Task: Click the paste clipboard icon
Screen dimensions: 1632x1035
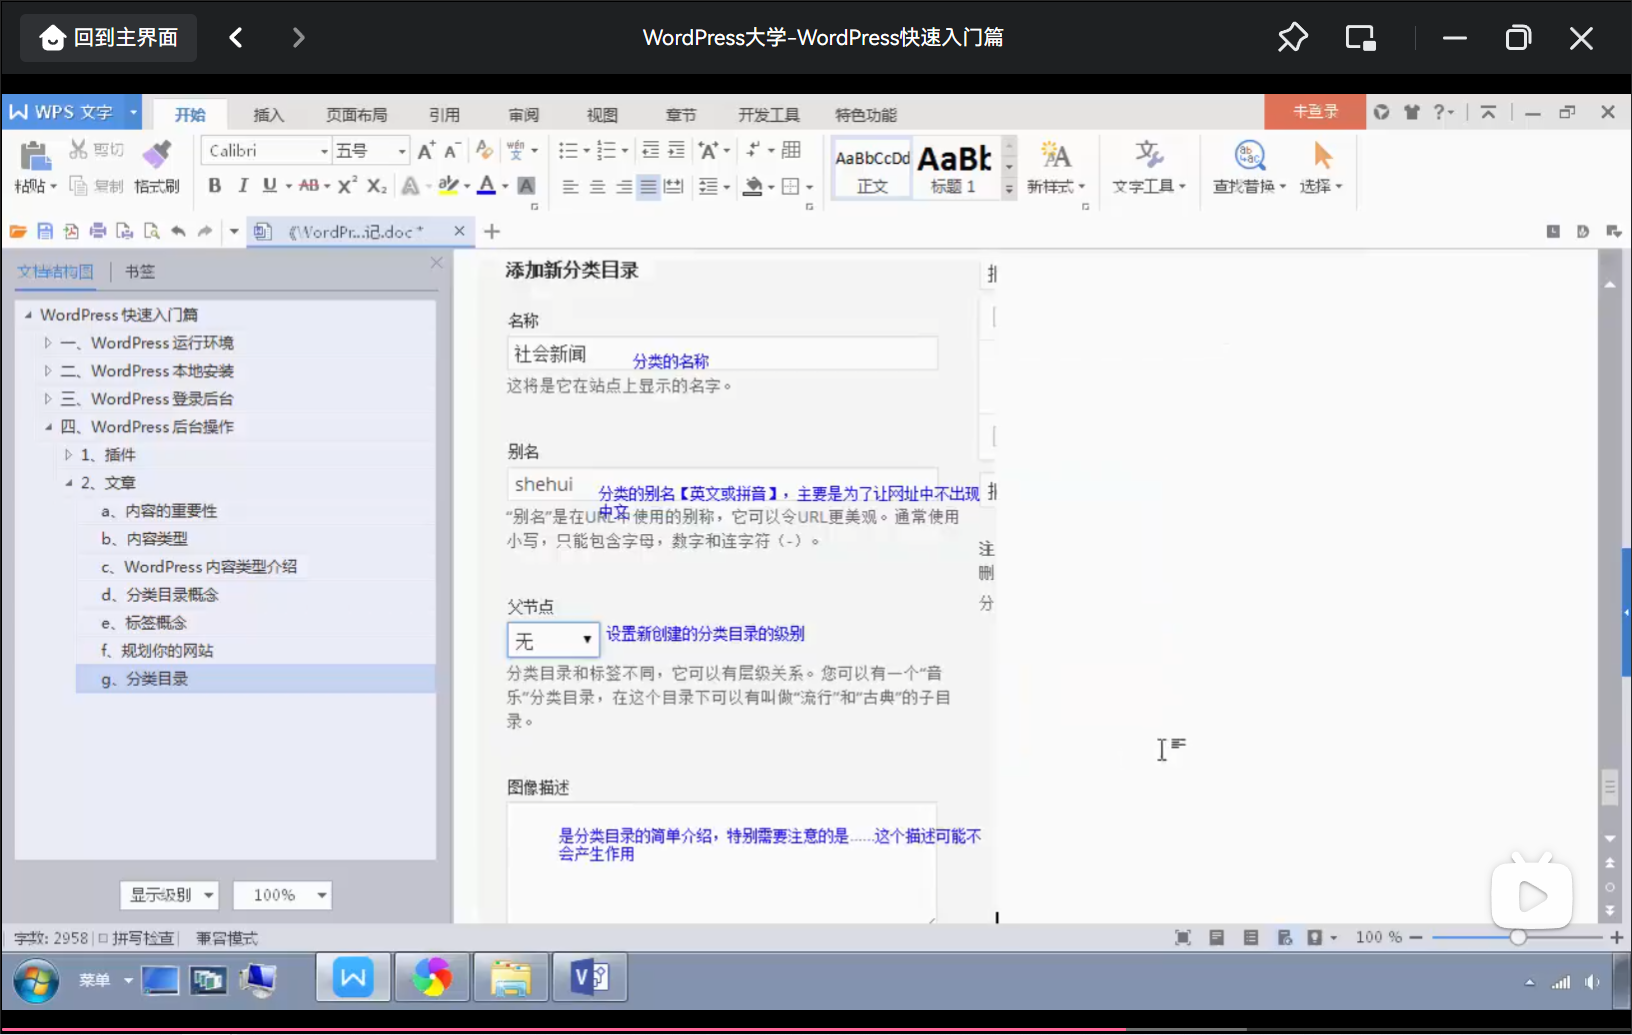Action: (35, 155)
